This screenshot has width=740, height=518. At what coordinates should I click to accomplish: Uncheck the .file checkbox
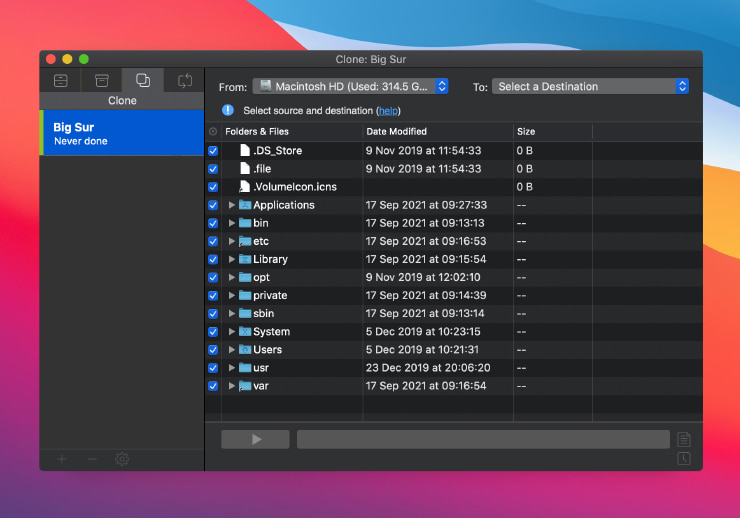pos(213,169)
